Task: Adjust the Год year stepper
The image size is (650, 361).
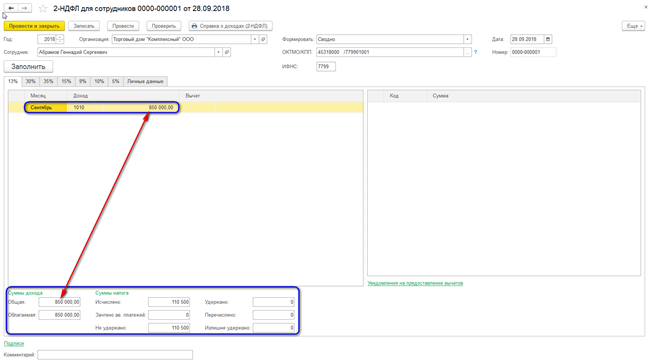Action: point(60,39)
